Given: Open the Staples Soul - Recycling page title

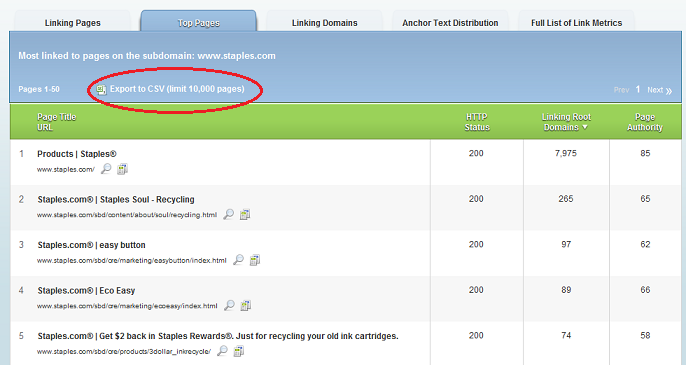Looking at the screenshot, I should [116, 200].
